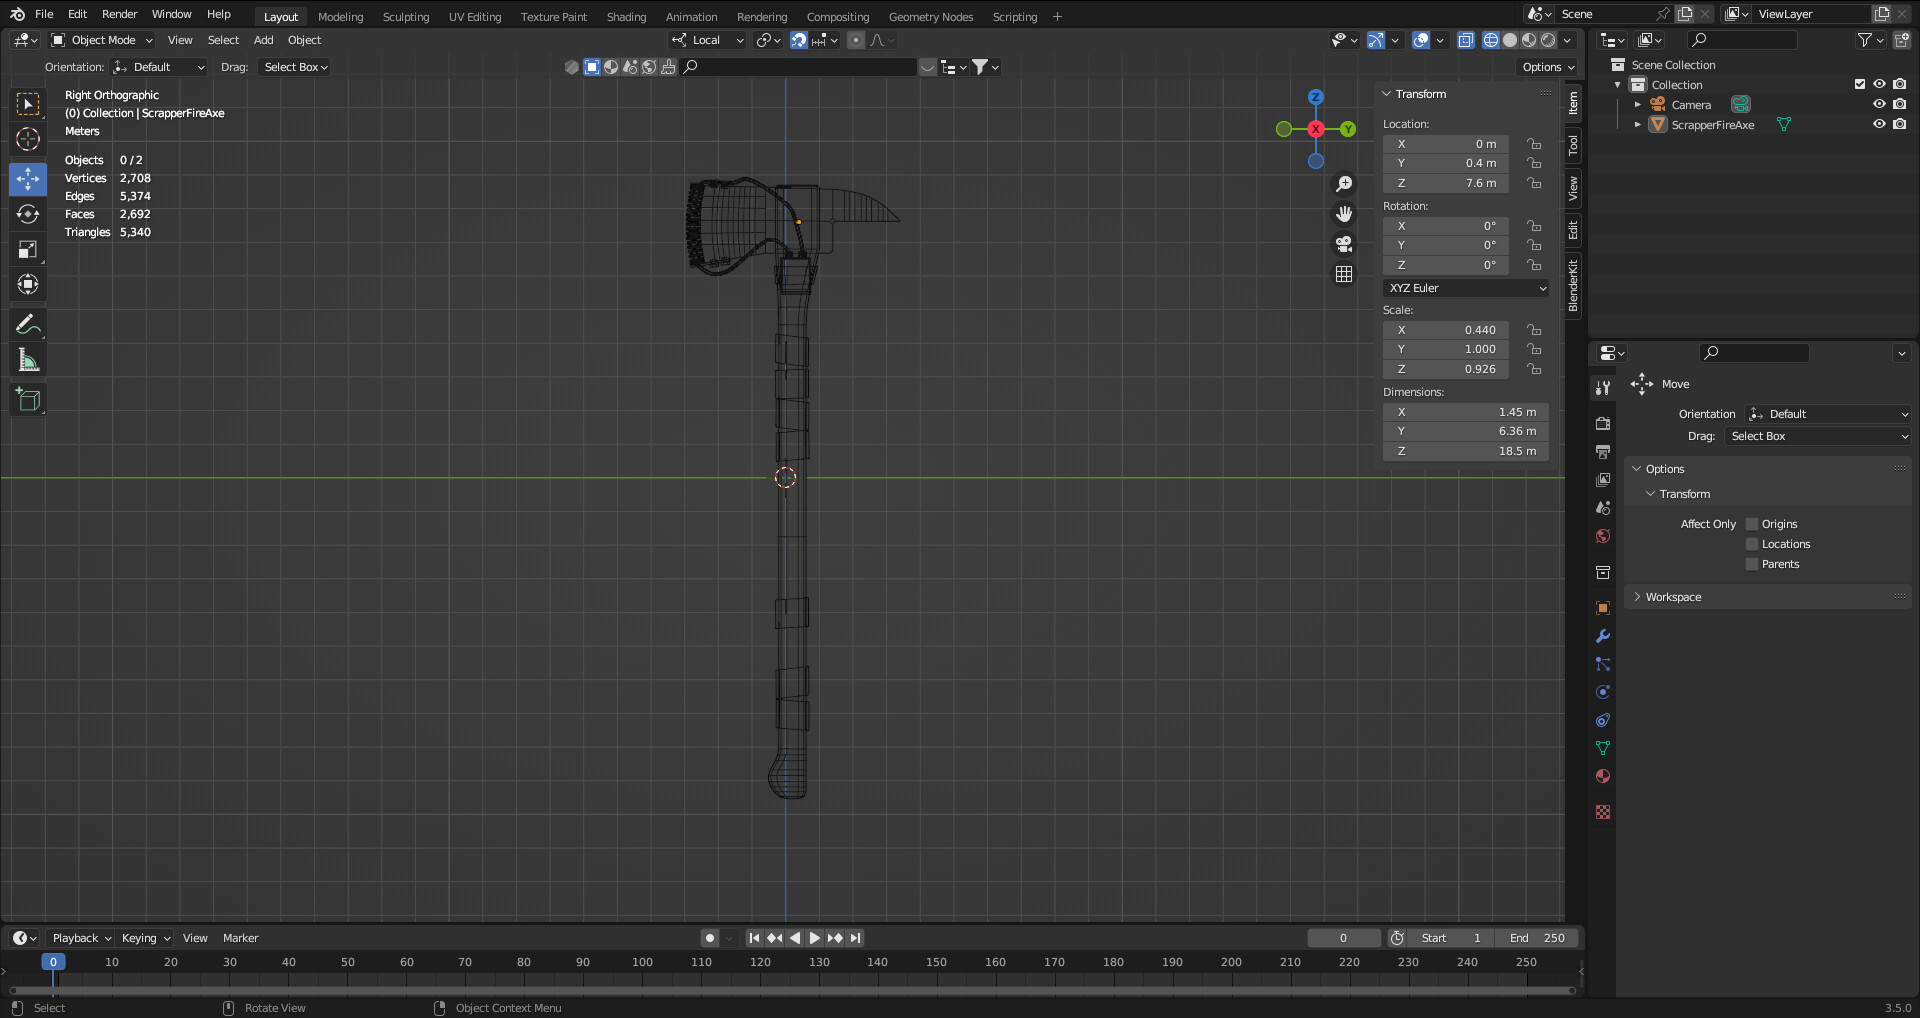1920x1018 pixels.
Task: Open the Modifier properties wrench tab
Action: point(1603,636)
